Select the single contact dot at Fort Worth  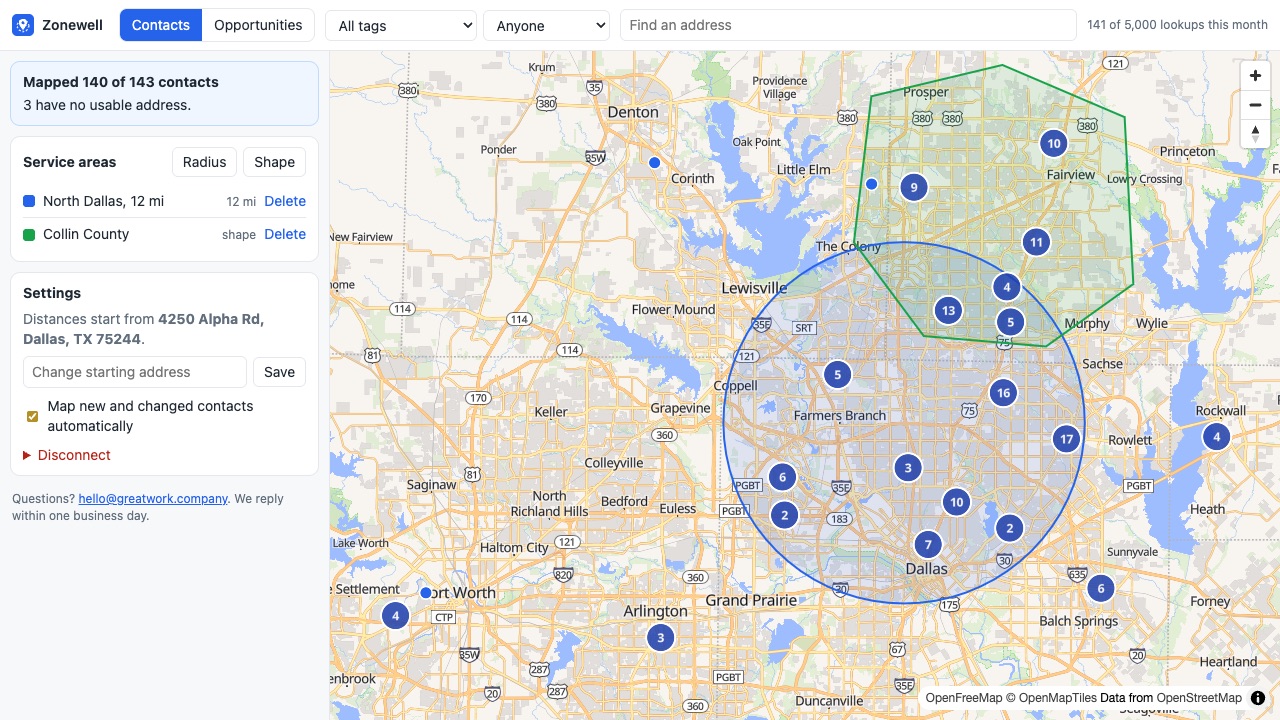coord(425,593)
